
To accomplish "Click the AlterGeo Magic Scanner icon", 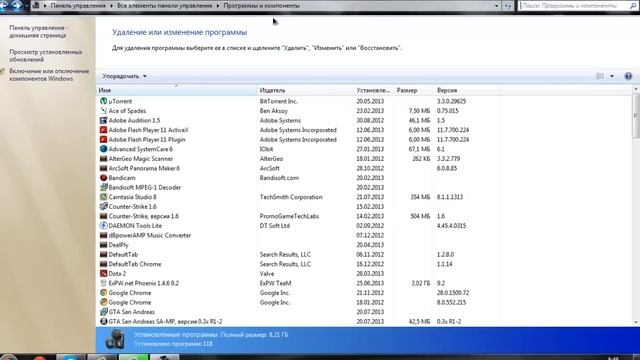I will click(104, 158).
